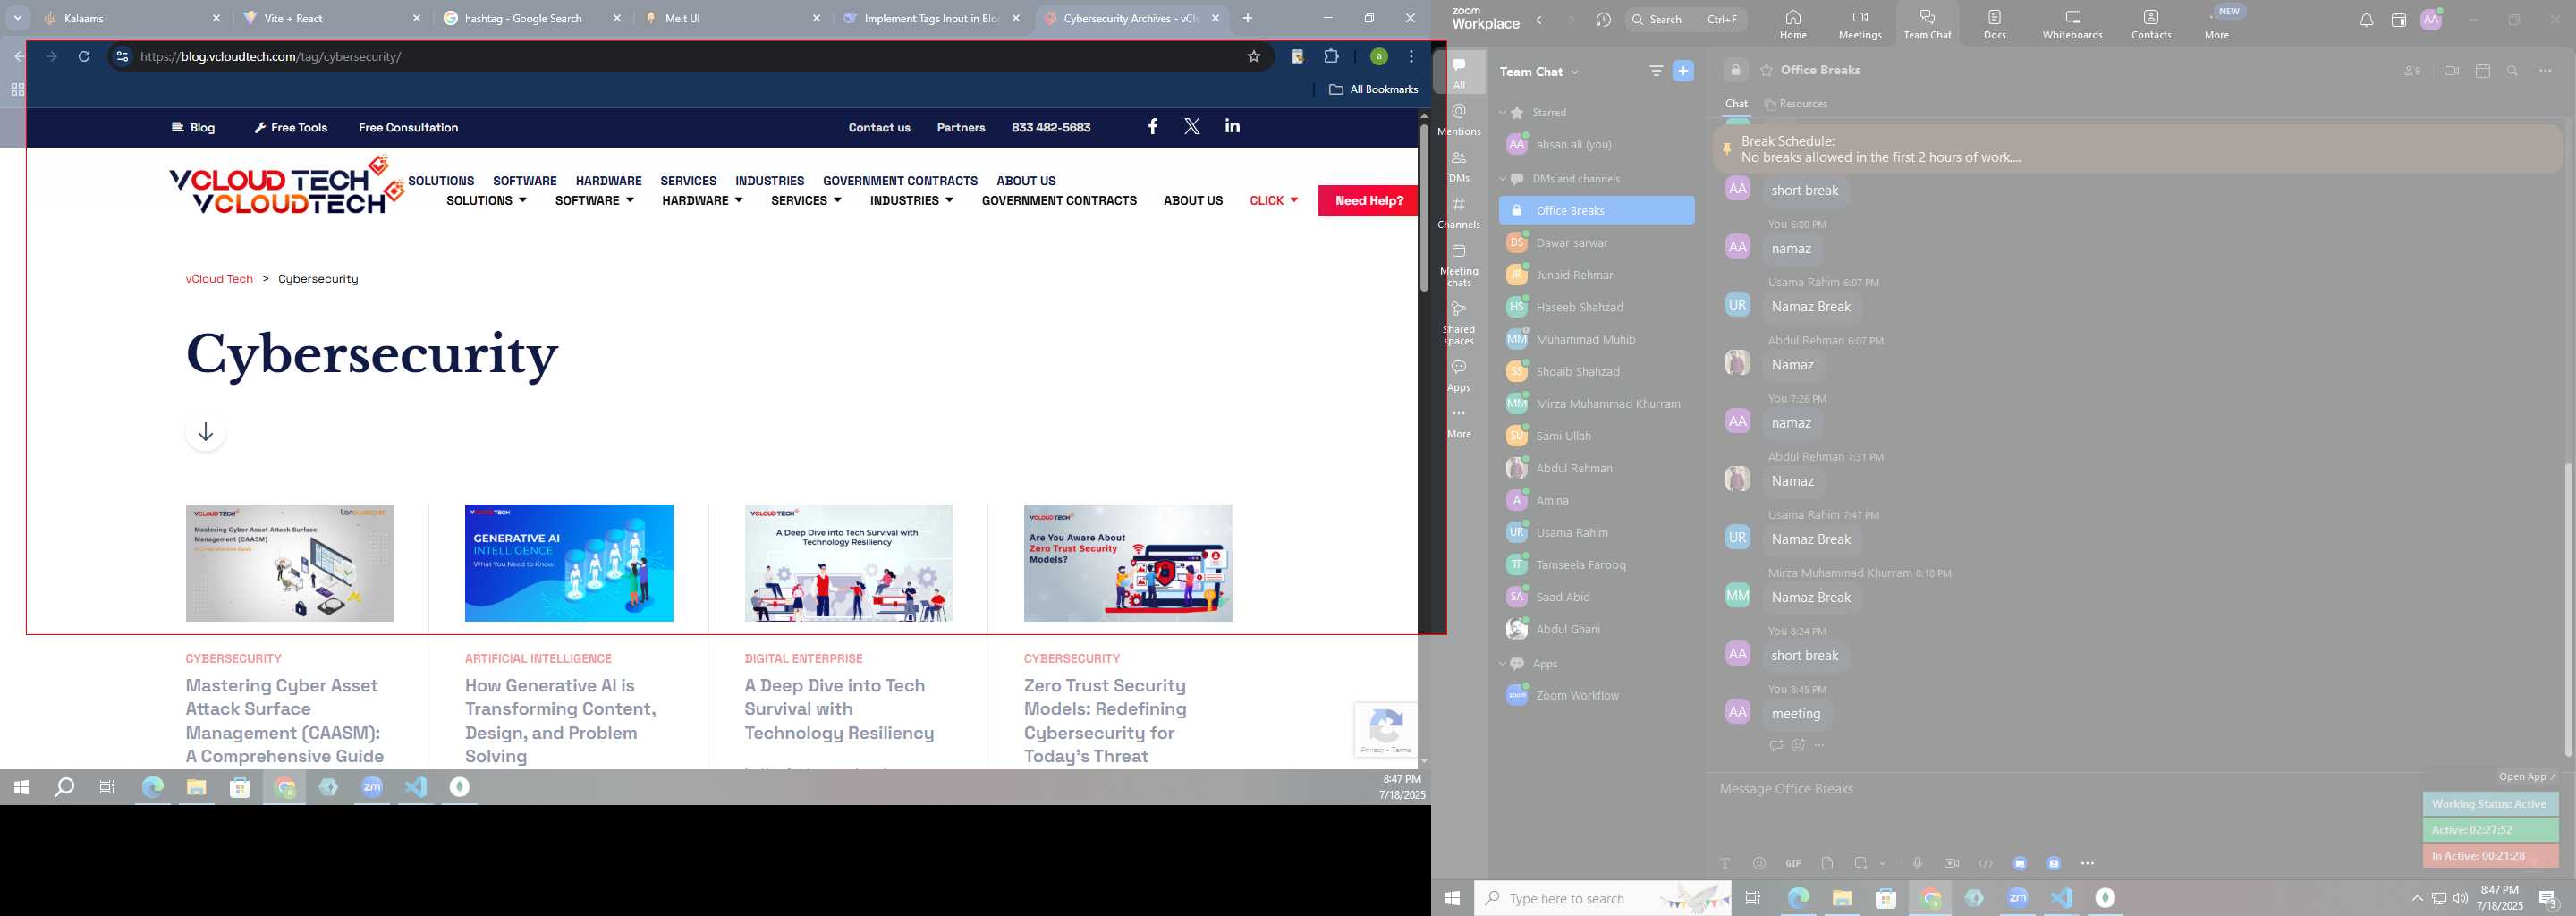The height and width of the screenshot is (916, 2576).
Task: Open Mentions in Zoom sidebar
Action: [x=1459, y=119]
